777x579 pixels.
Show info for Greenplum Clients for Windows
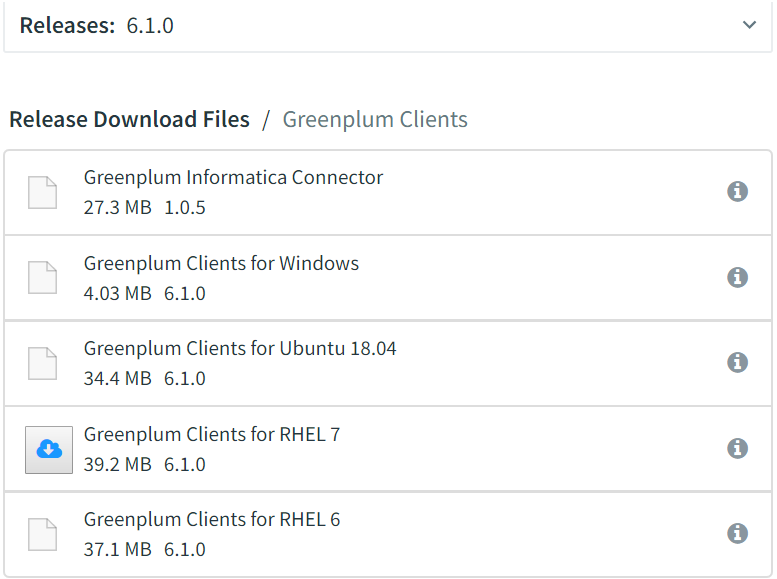[x=737, y=277]
